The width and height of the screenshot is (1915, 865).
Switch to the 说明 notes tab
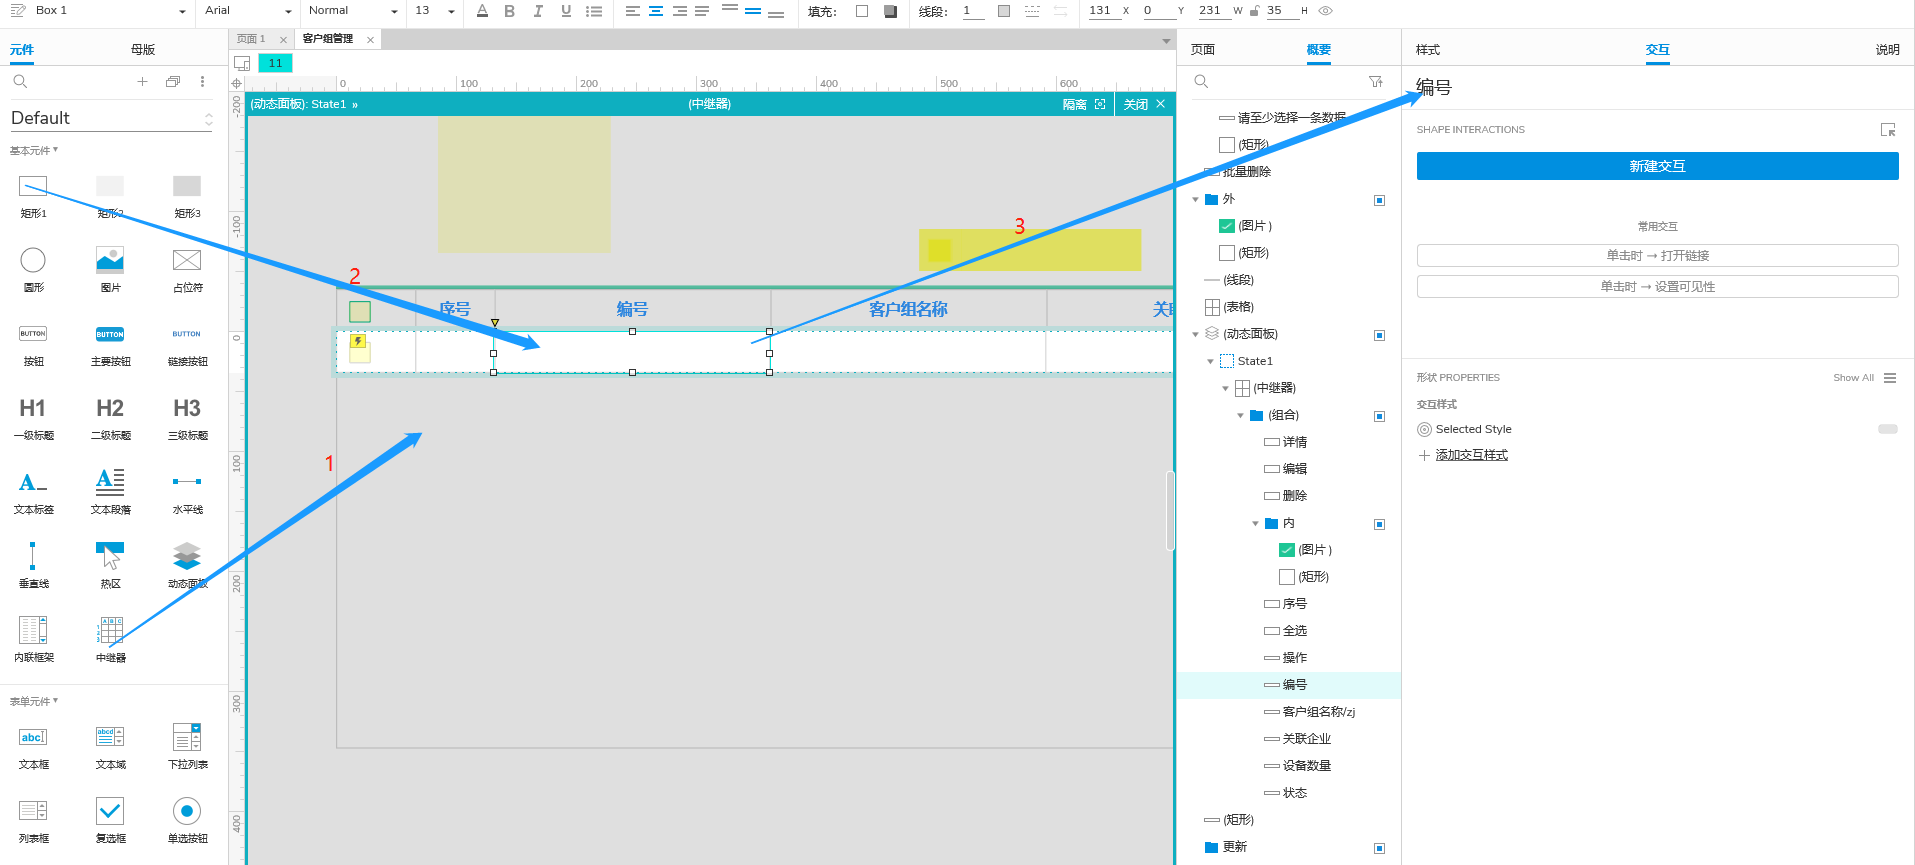(x=1888, y=49)
